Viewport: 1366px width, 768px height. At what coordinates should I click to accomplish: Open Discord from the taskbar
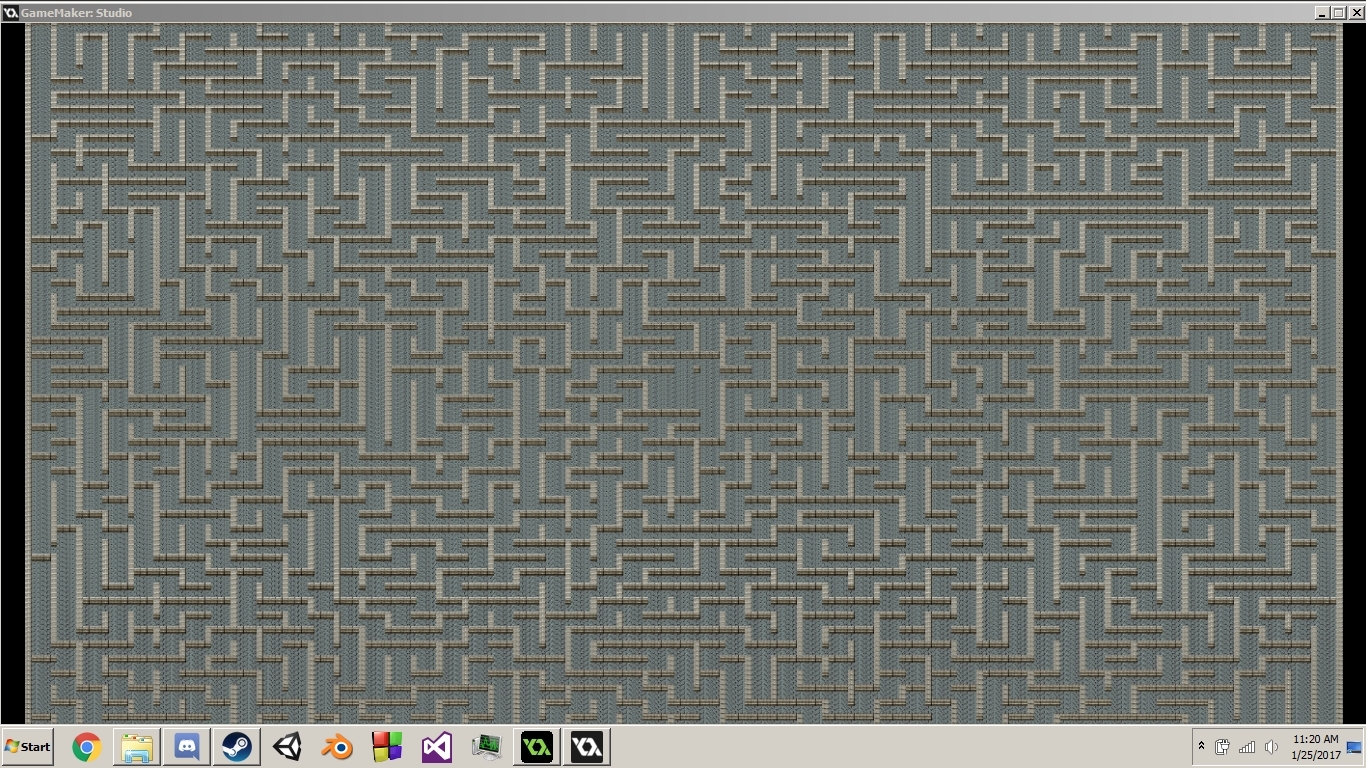click(186, 746)
